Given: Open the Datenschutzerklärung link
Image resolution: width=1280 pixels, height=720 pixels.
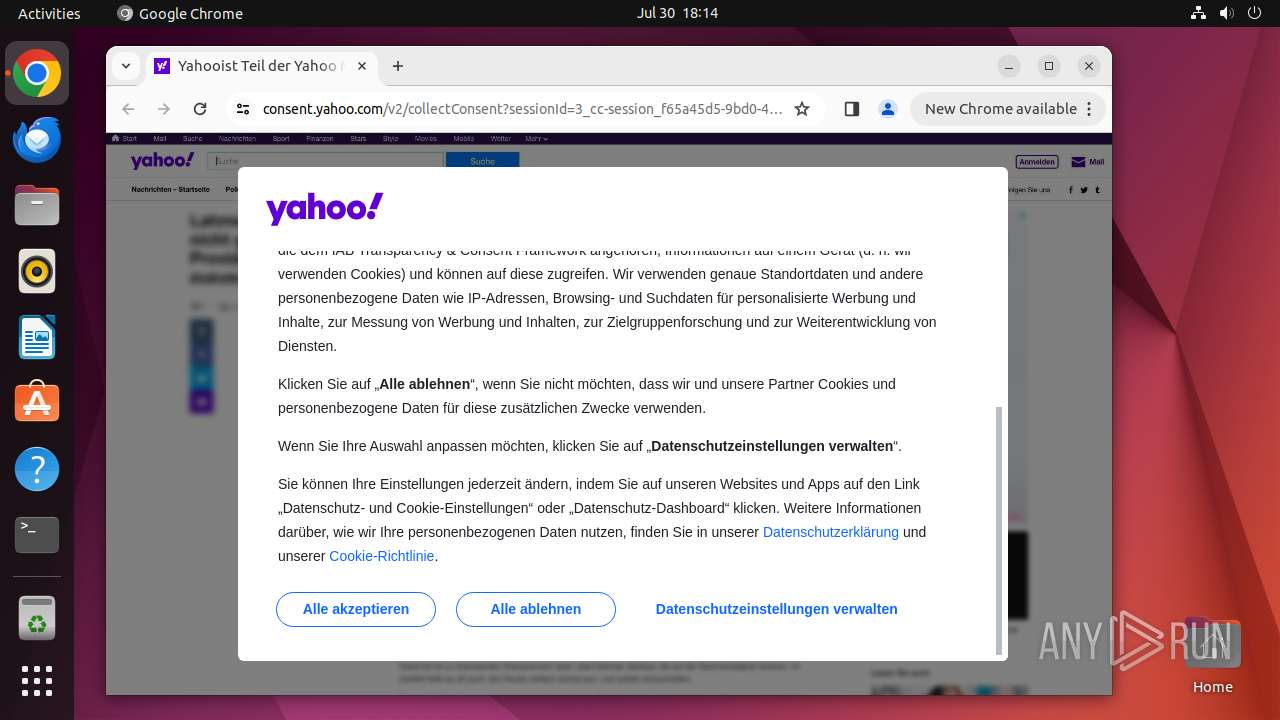Looking at the screenshot, I should pyautogui.click(x=831, y=532).
